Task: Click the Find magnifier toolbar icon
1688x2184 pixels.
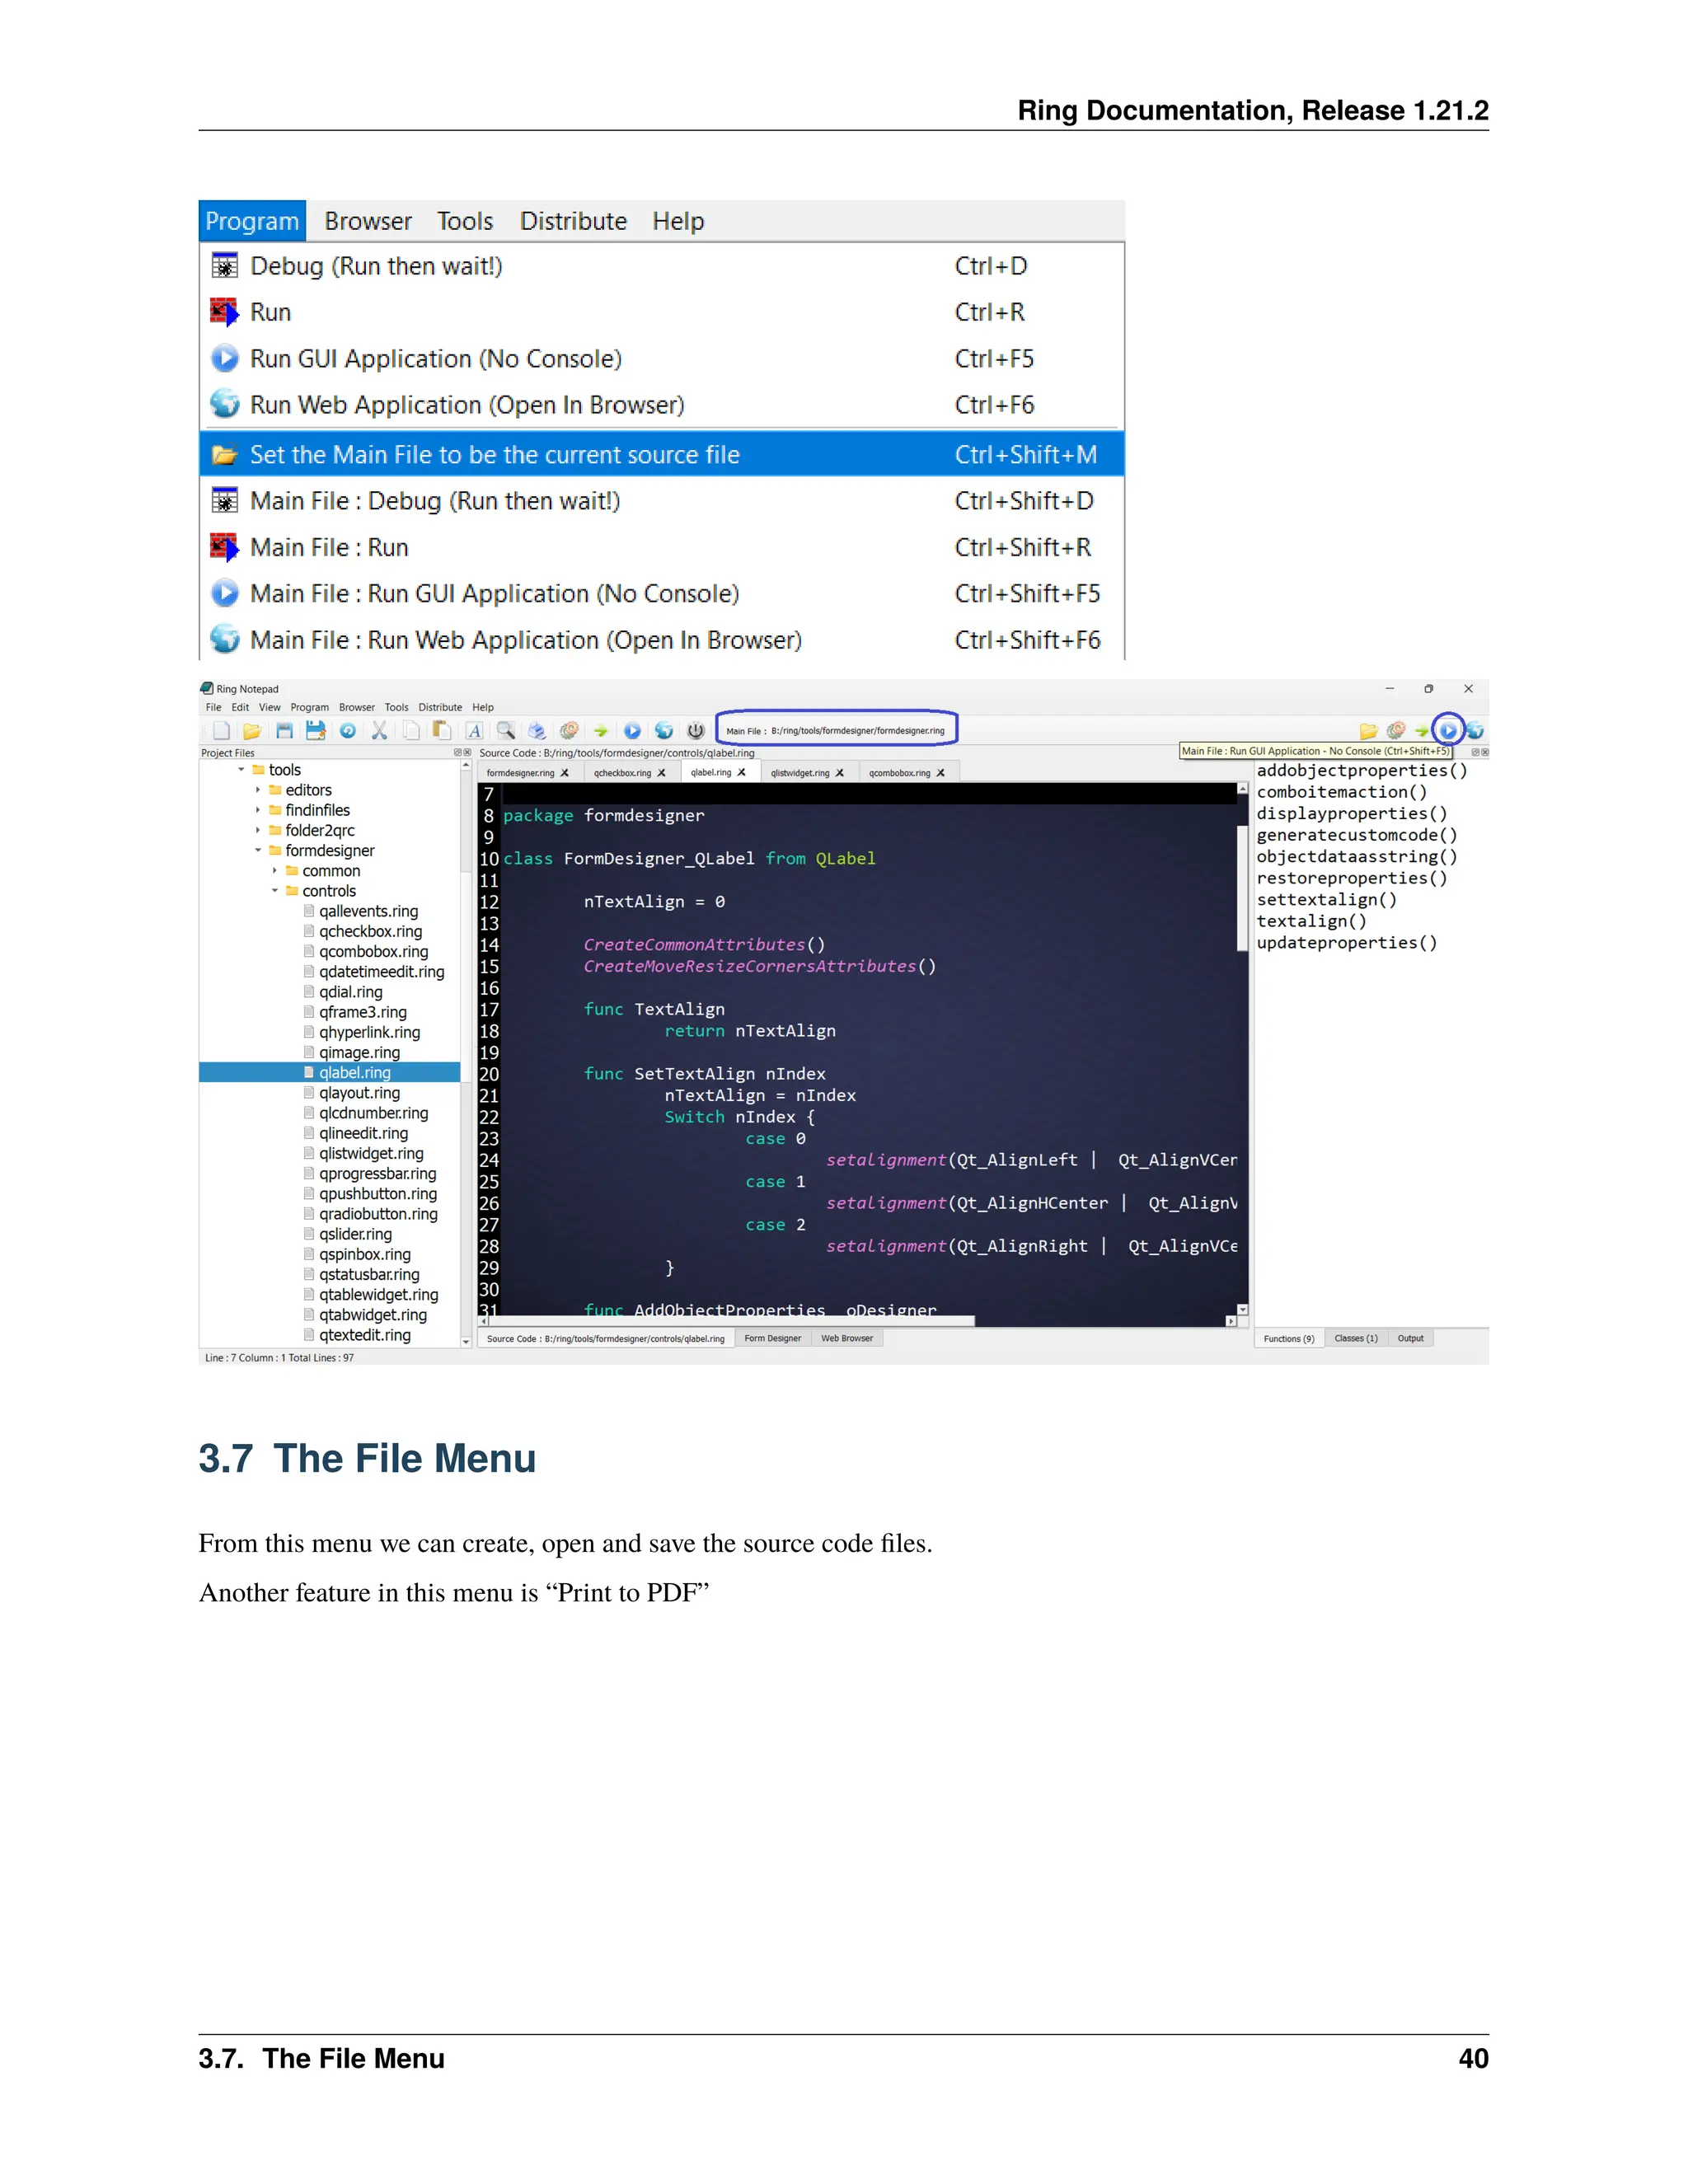Action: (506, 731)
